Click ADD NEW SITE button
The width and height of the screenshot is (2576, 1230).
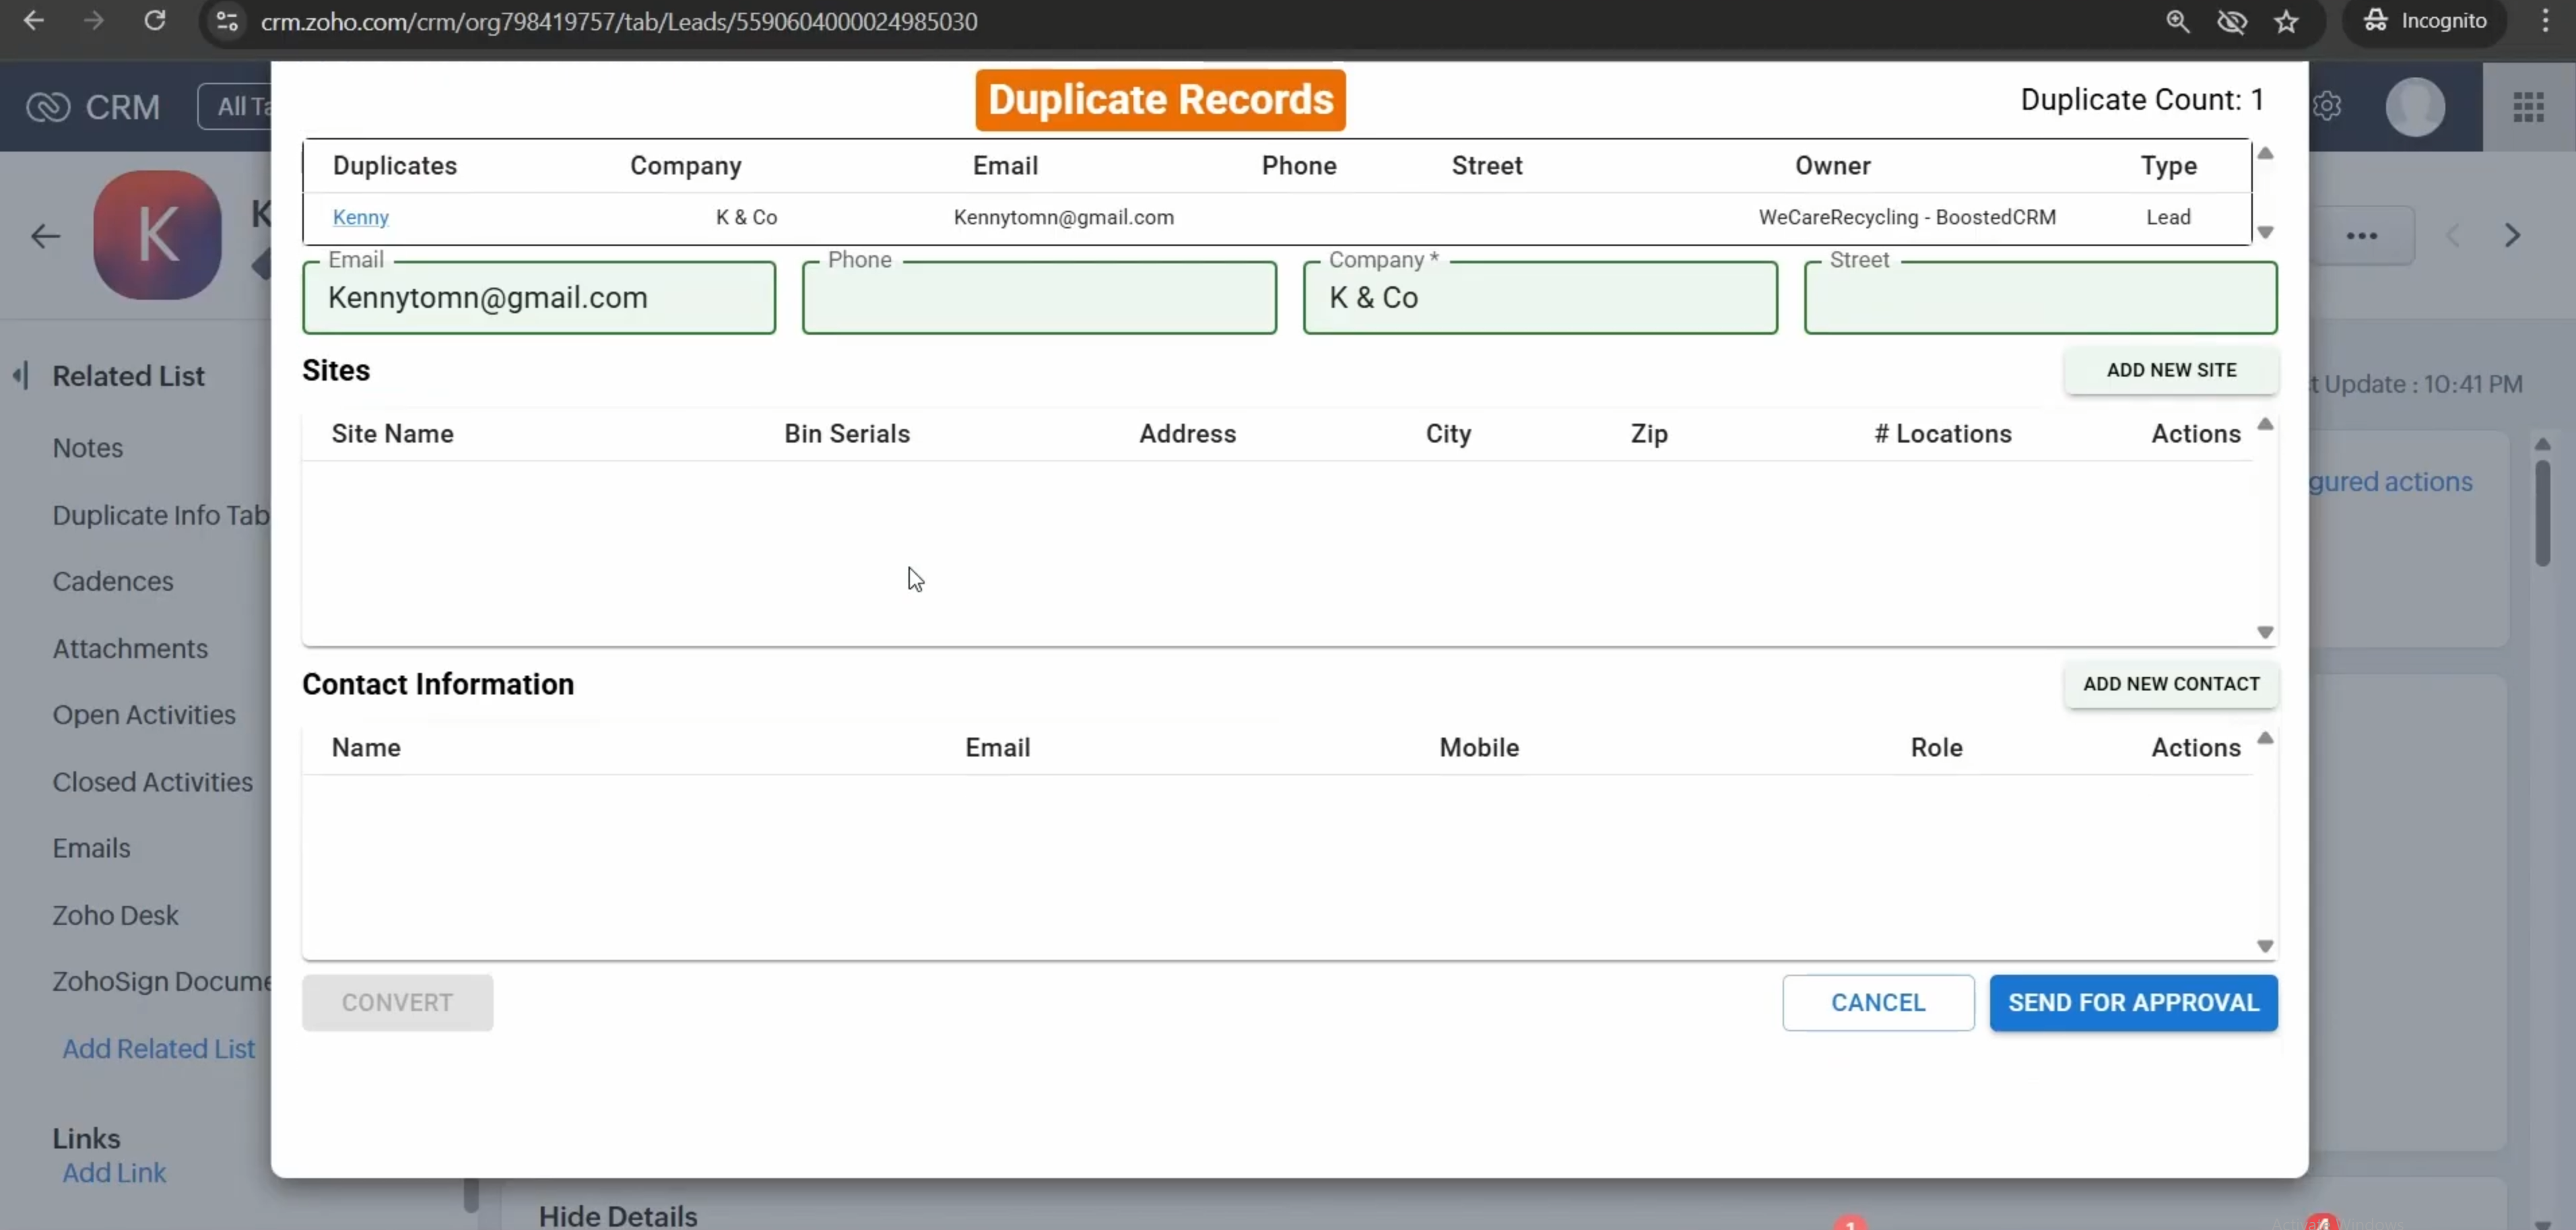[x=2171, y=370]
